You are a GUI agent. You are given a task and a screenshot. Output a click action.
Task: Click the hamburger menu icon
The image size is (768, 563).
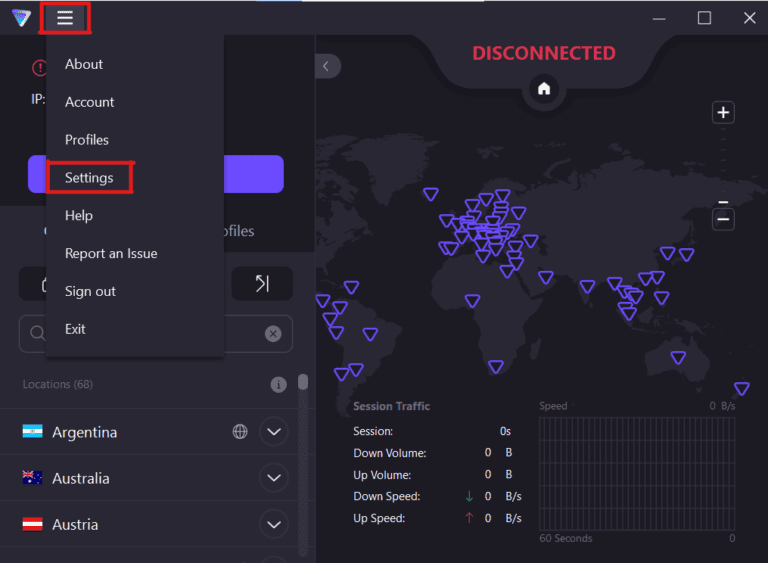pos(65,18)
